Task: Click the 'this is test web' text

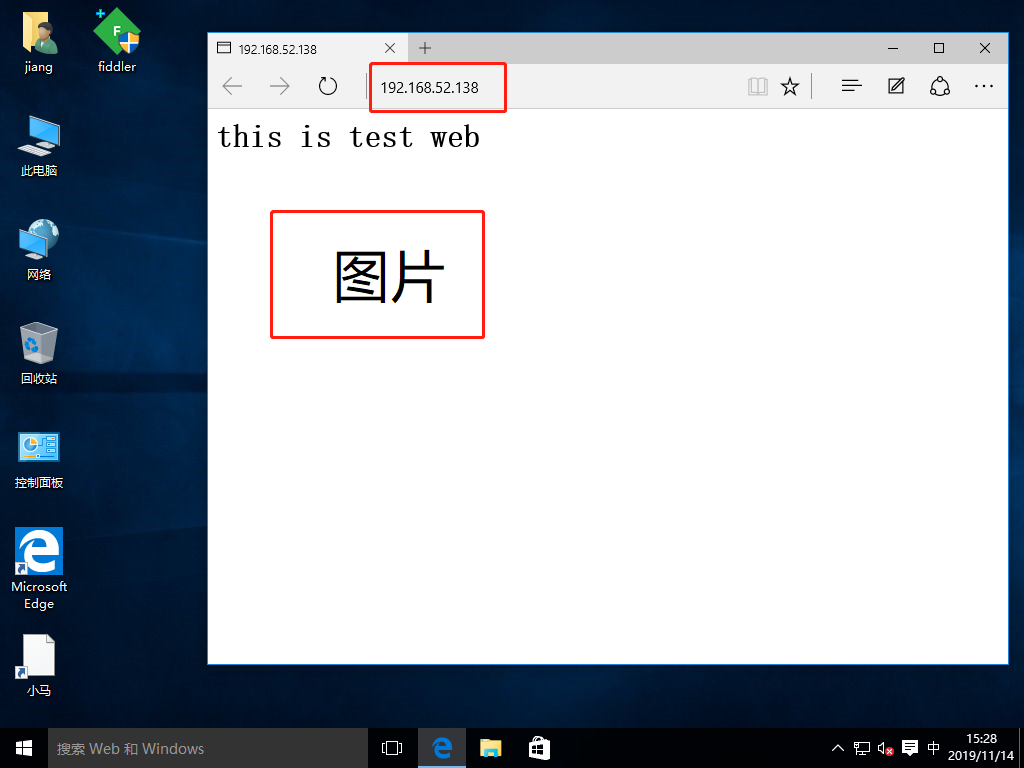Action: 349,137
